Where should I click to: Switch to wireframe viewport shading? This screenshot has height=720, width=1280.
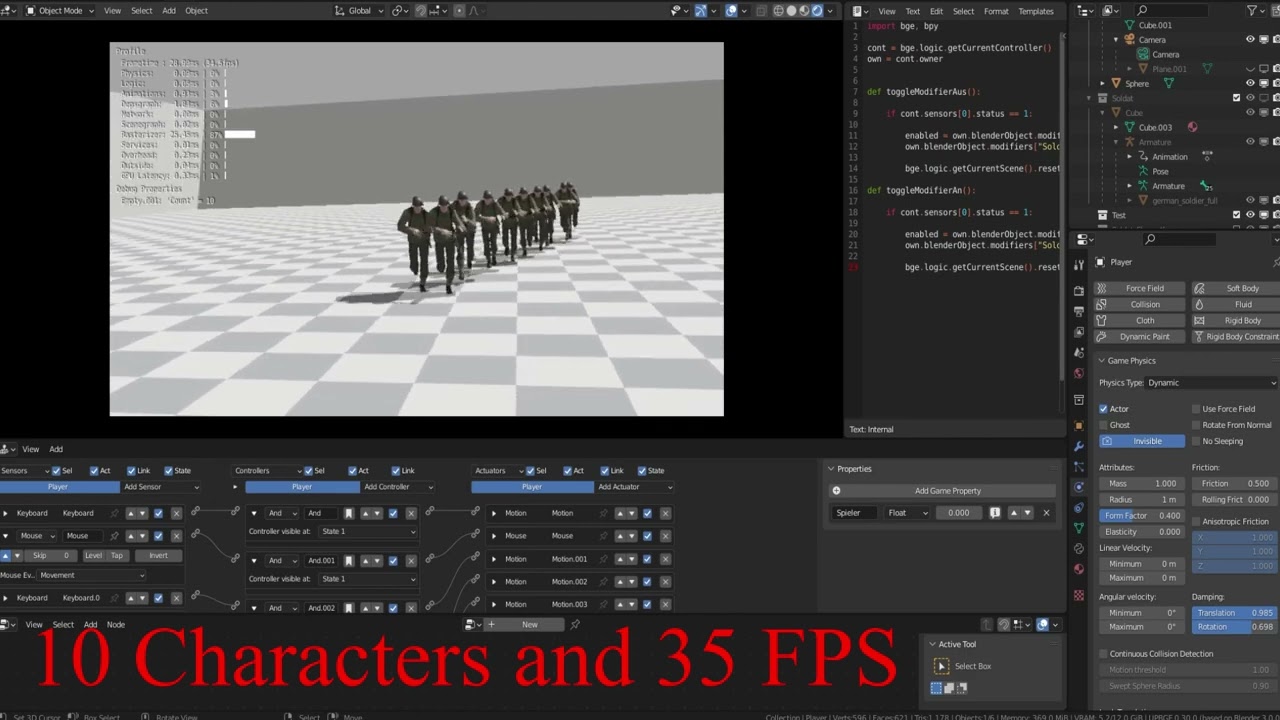point(779,11)
